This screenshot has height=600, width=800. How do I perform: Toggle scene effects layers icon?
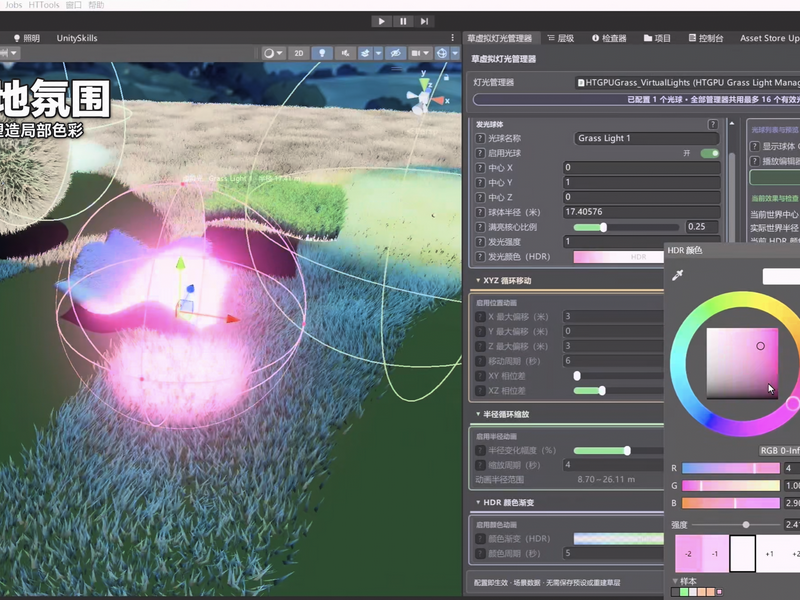[365, 53]
